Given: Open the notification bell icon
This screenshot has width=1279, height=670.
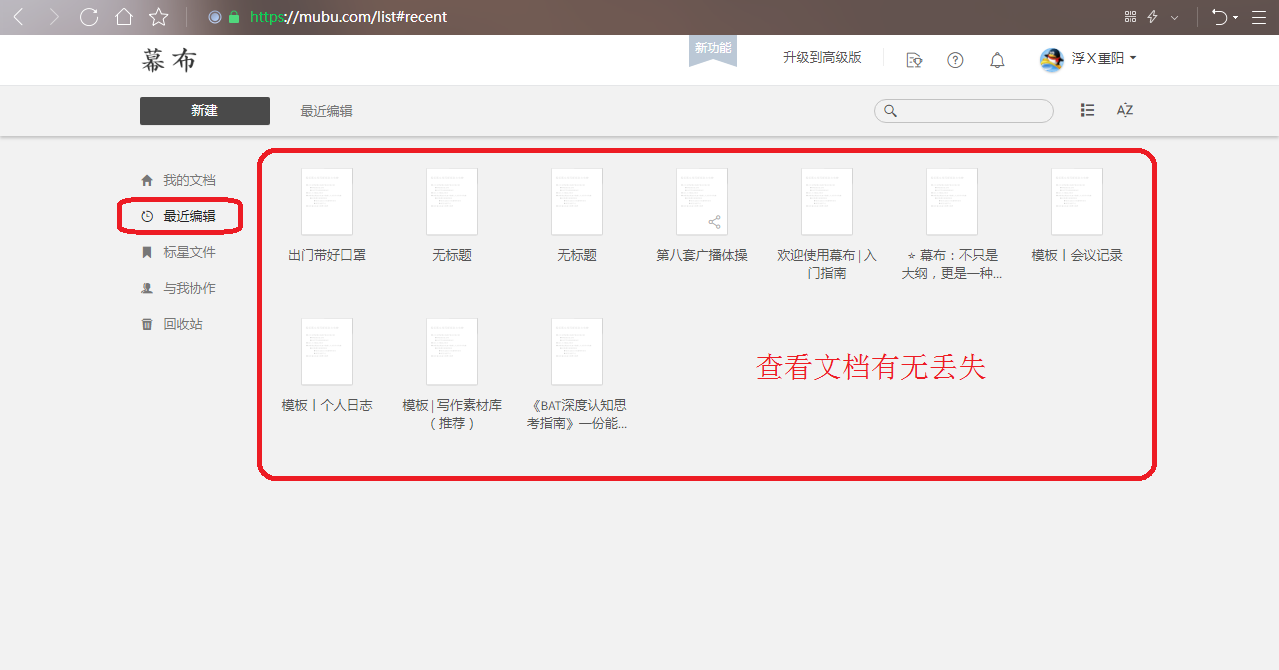Looking at the screenshot, I should [996, 59].
